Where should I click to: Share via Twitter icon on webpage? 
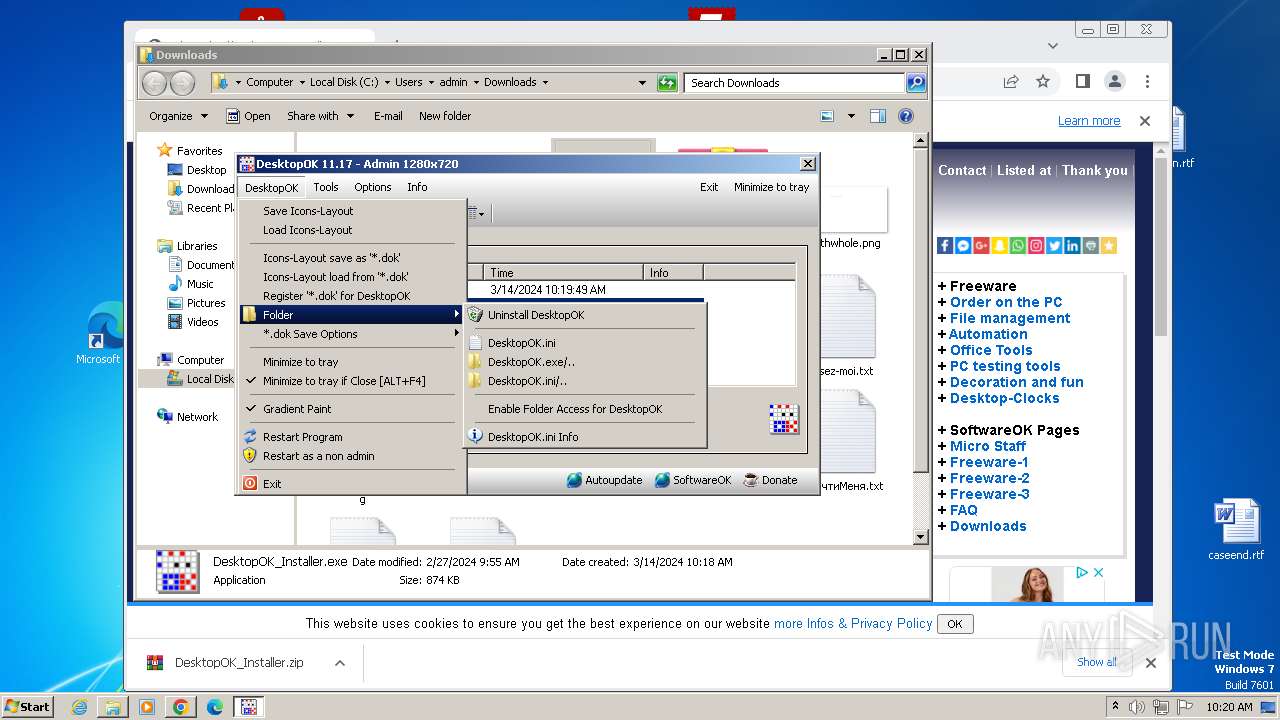tap(1054, 245)
